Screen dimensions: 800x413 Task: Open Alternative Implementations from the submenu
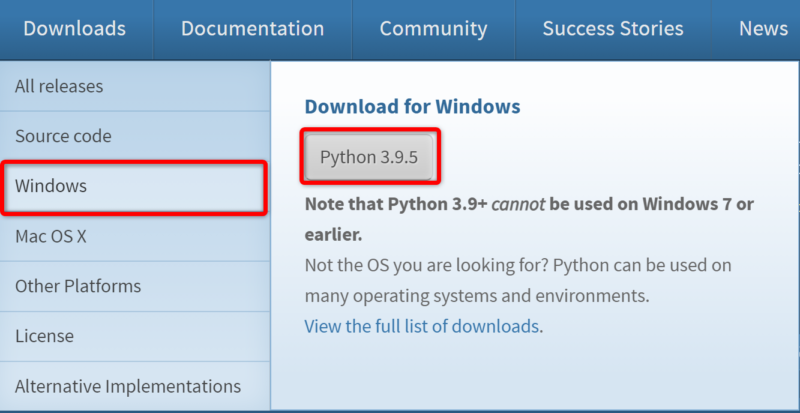coord(128,386)
